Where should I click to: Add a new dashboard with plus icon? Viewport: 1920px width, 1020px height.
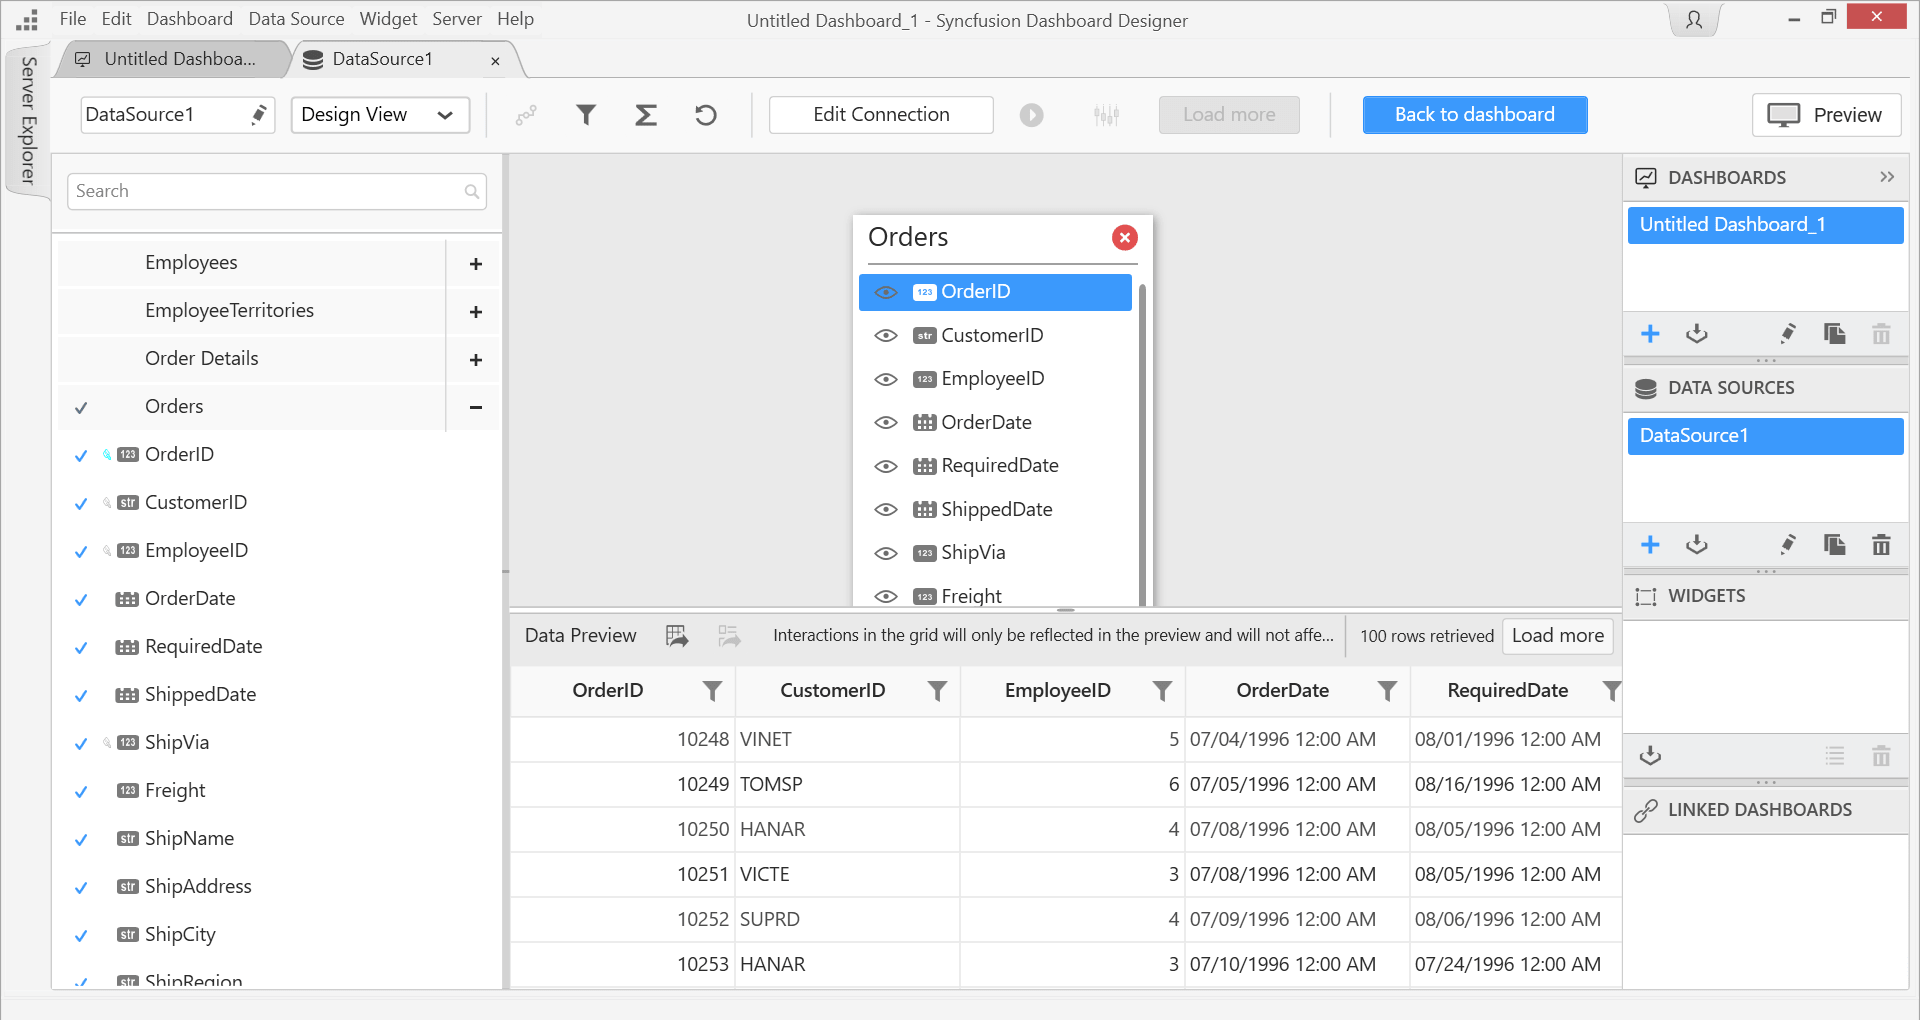pos(1650,334)
